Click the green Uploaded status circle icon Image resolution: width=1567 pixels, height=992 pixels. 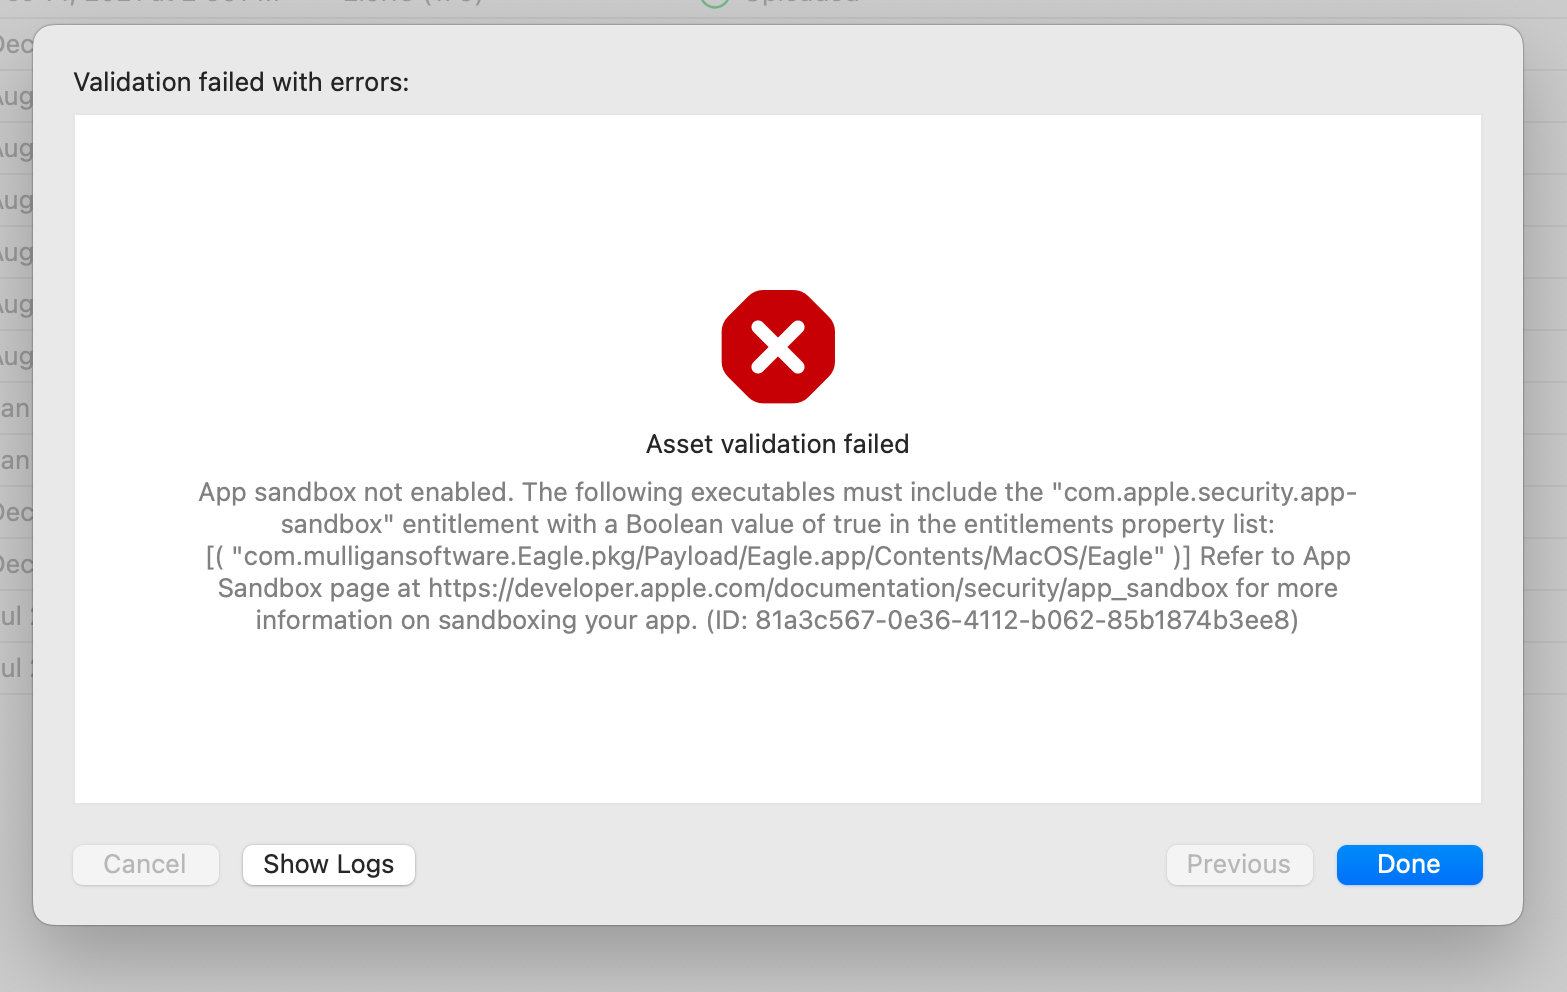click(x=714, y=3)
